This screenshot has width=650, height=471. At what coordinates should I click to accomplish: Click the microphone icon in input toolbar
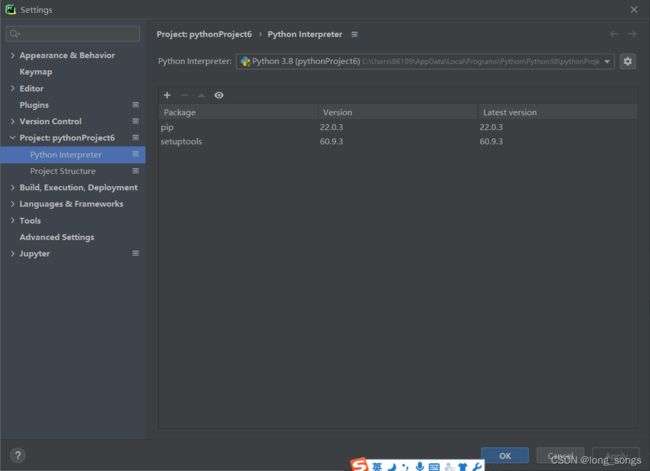420,466
